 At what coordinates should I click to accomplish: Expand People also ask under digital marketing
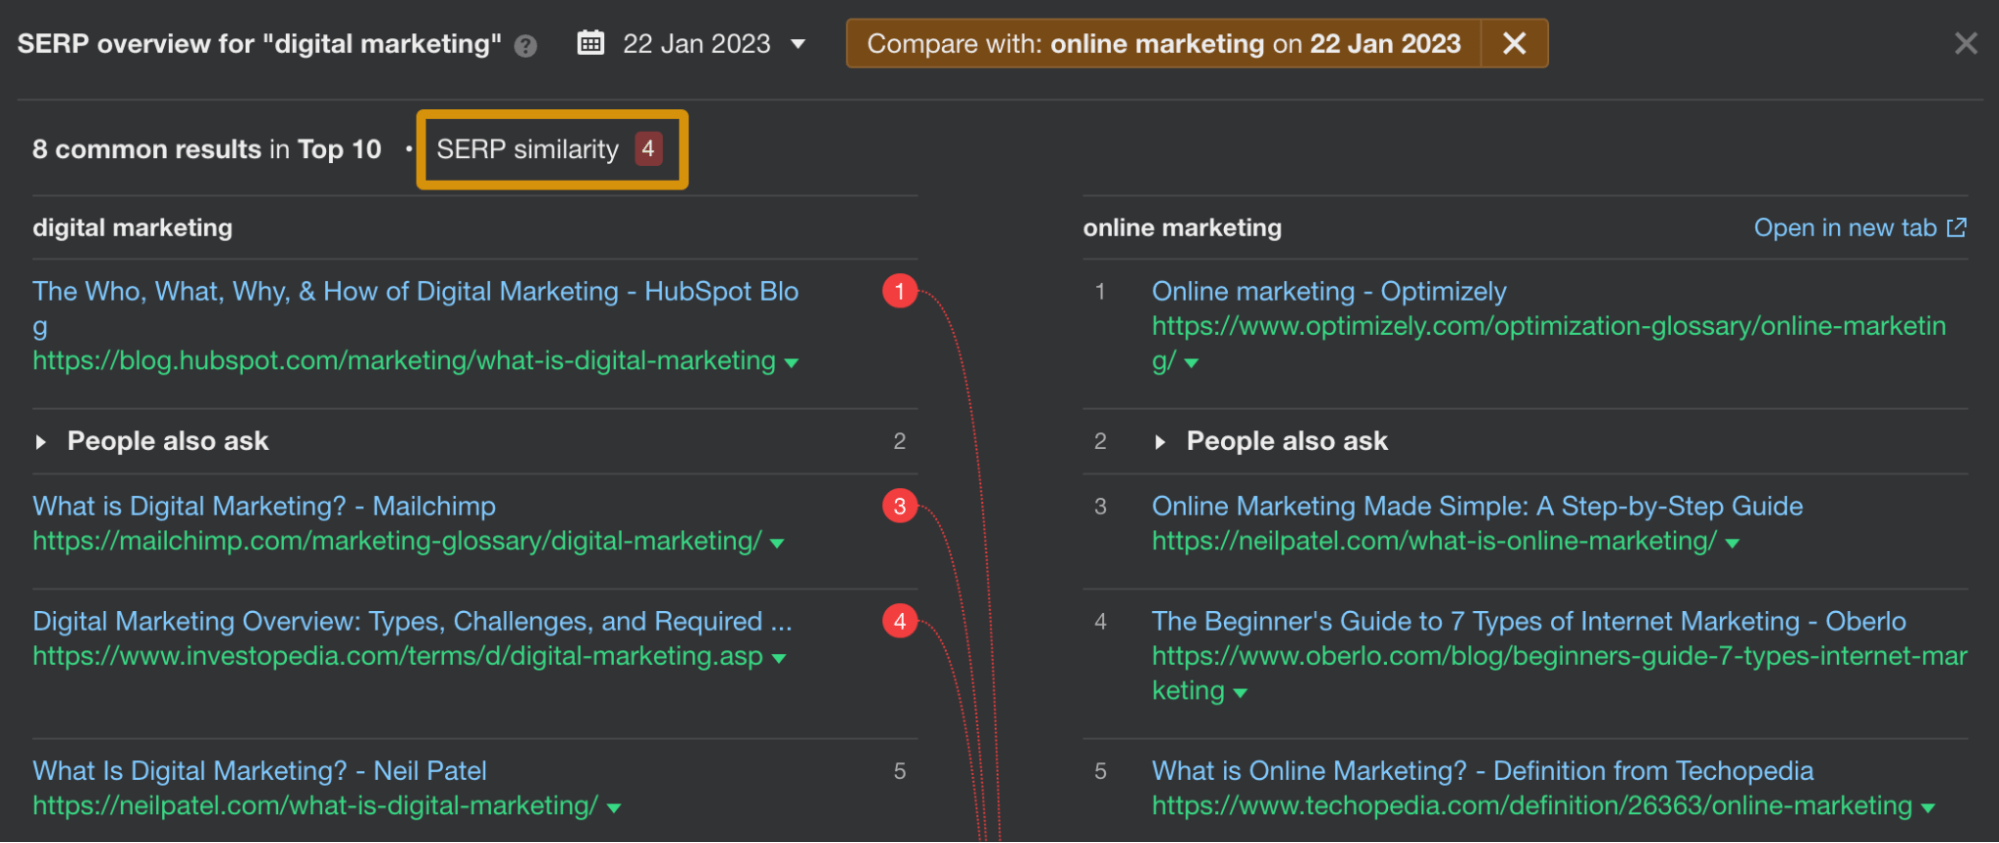pyautogui.click(x=41, y=441)
